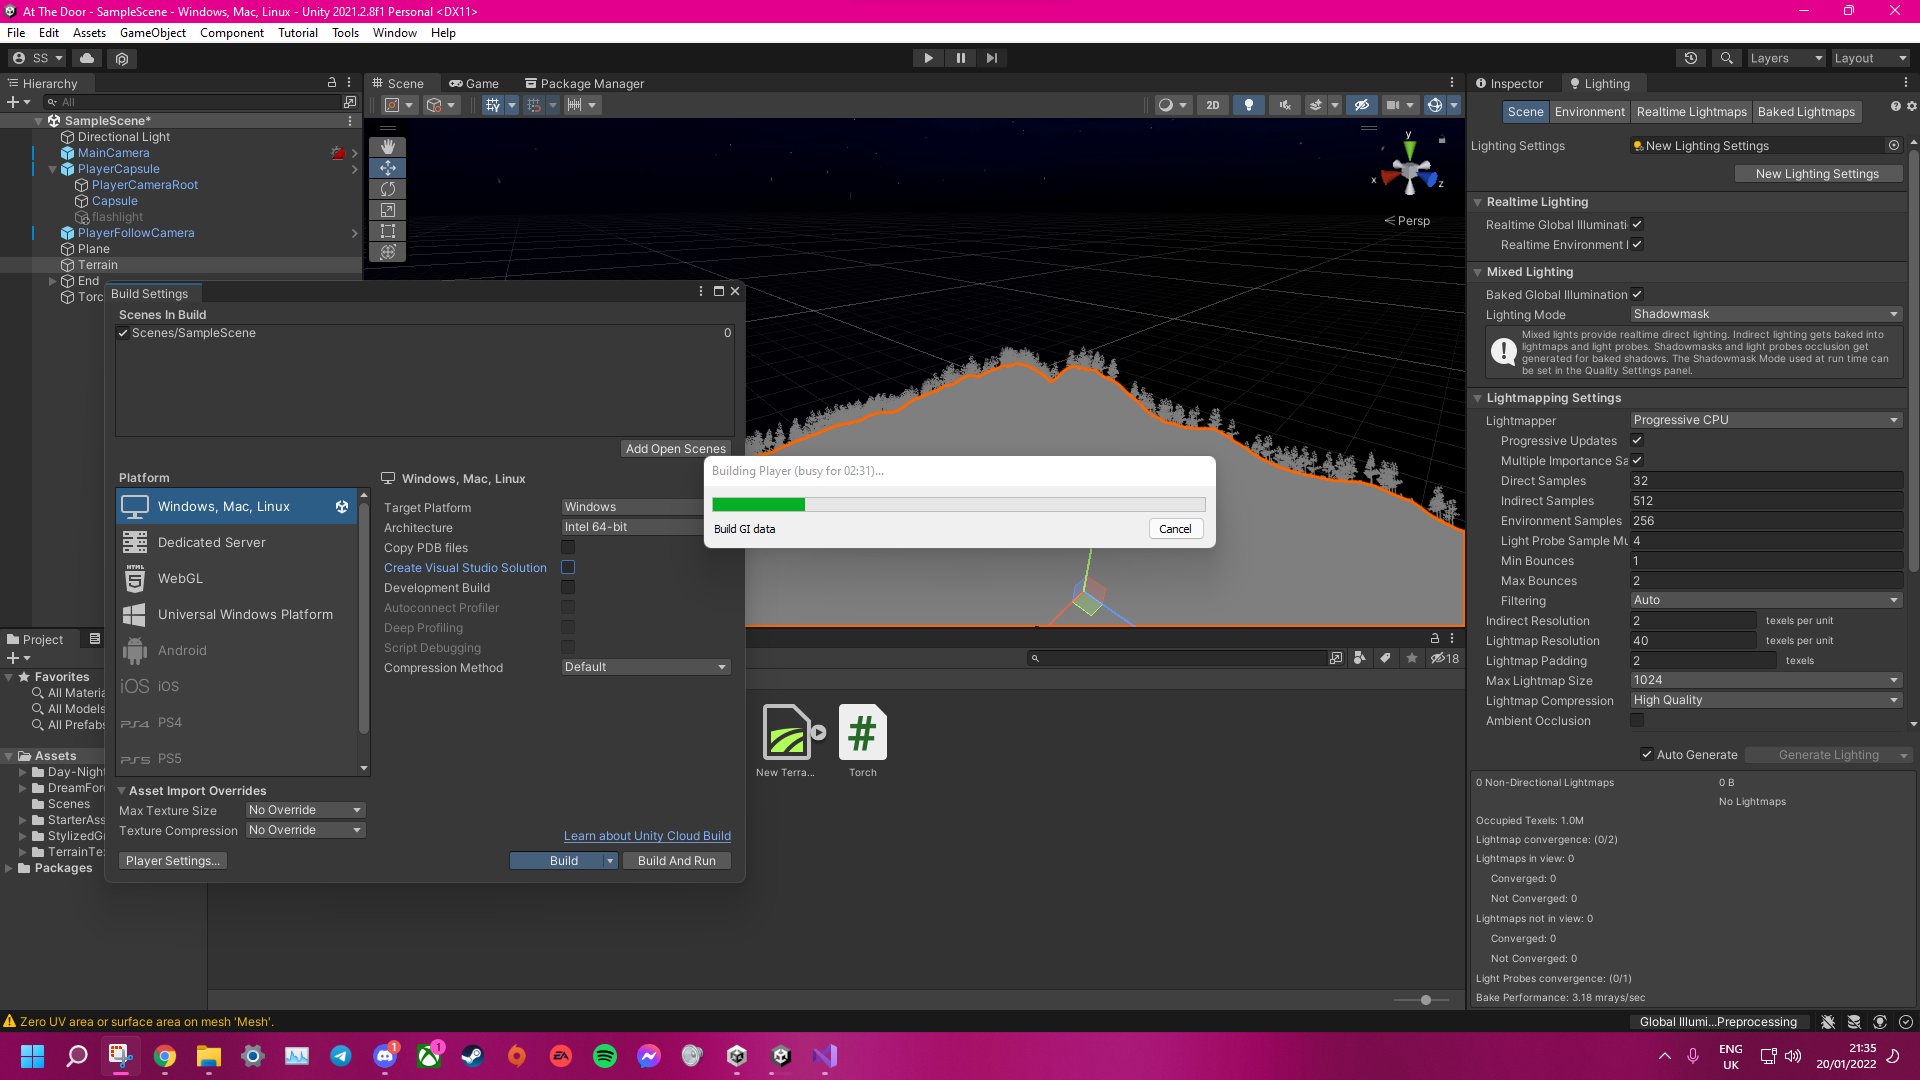
Task: Enable the Ambient Occlusion checkbox
Action: tap(1637, 721)
